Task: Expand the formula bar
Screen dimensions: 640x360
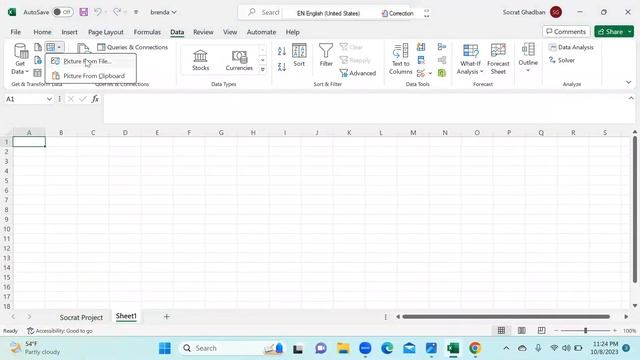Action: (631, 98)
